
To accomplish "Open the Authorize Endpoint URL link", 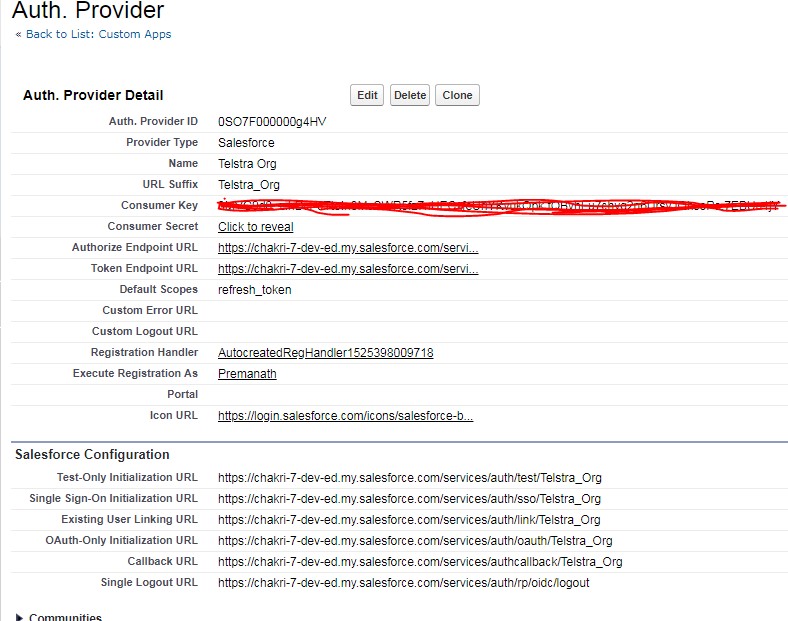I will click(348, 248).
